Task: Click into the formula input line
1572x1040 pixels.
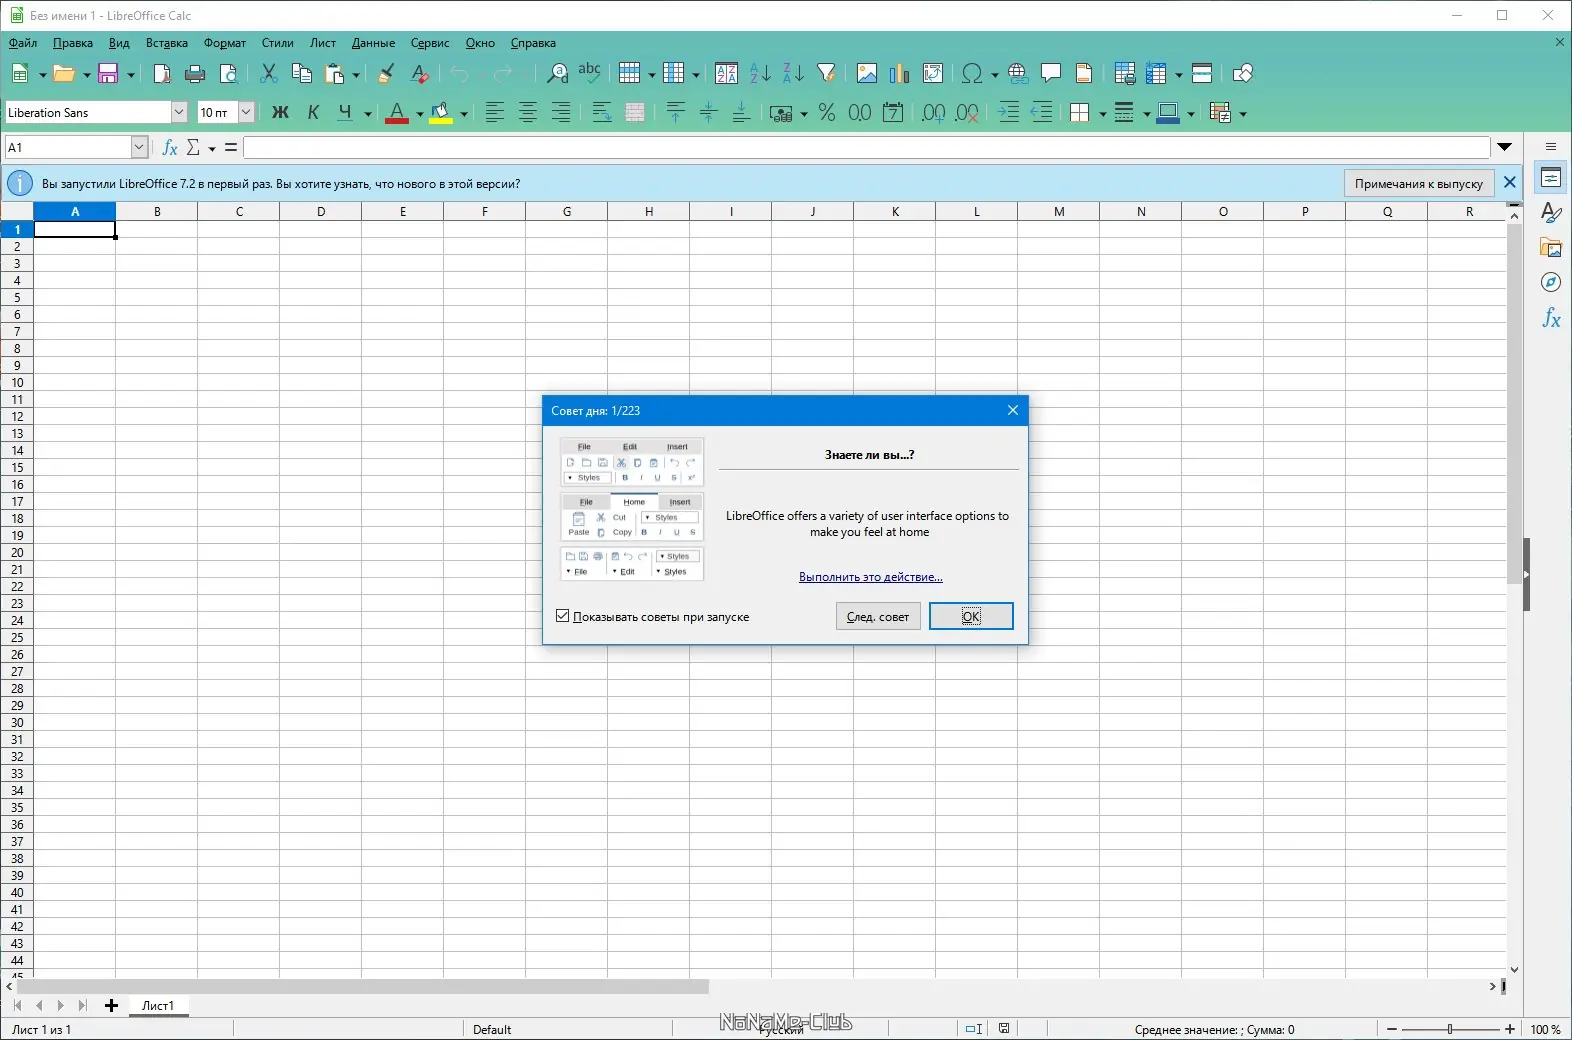Action: [867, 148]
